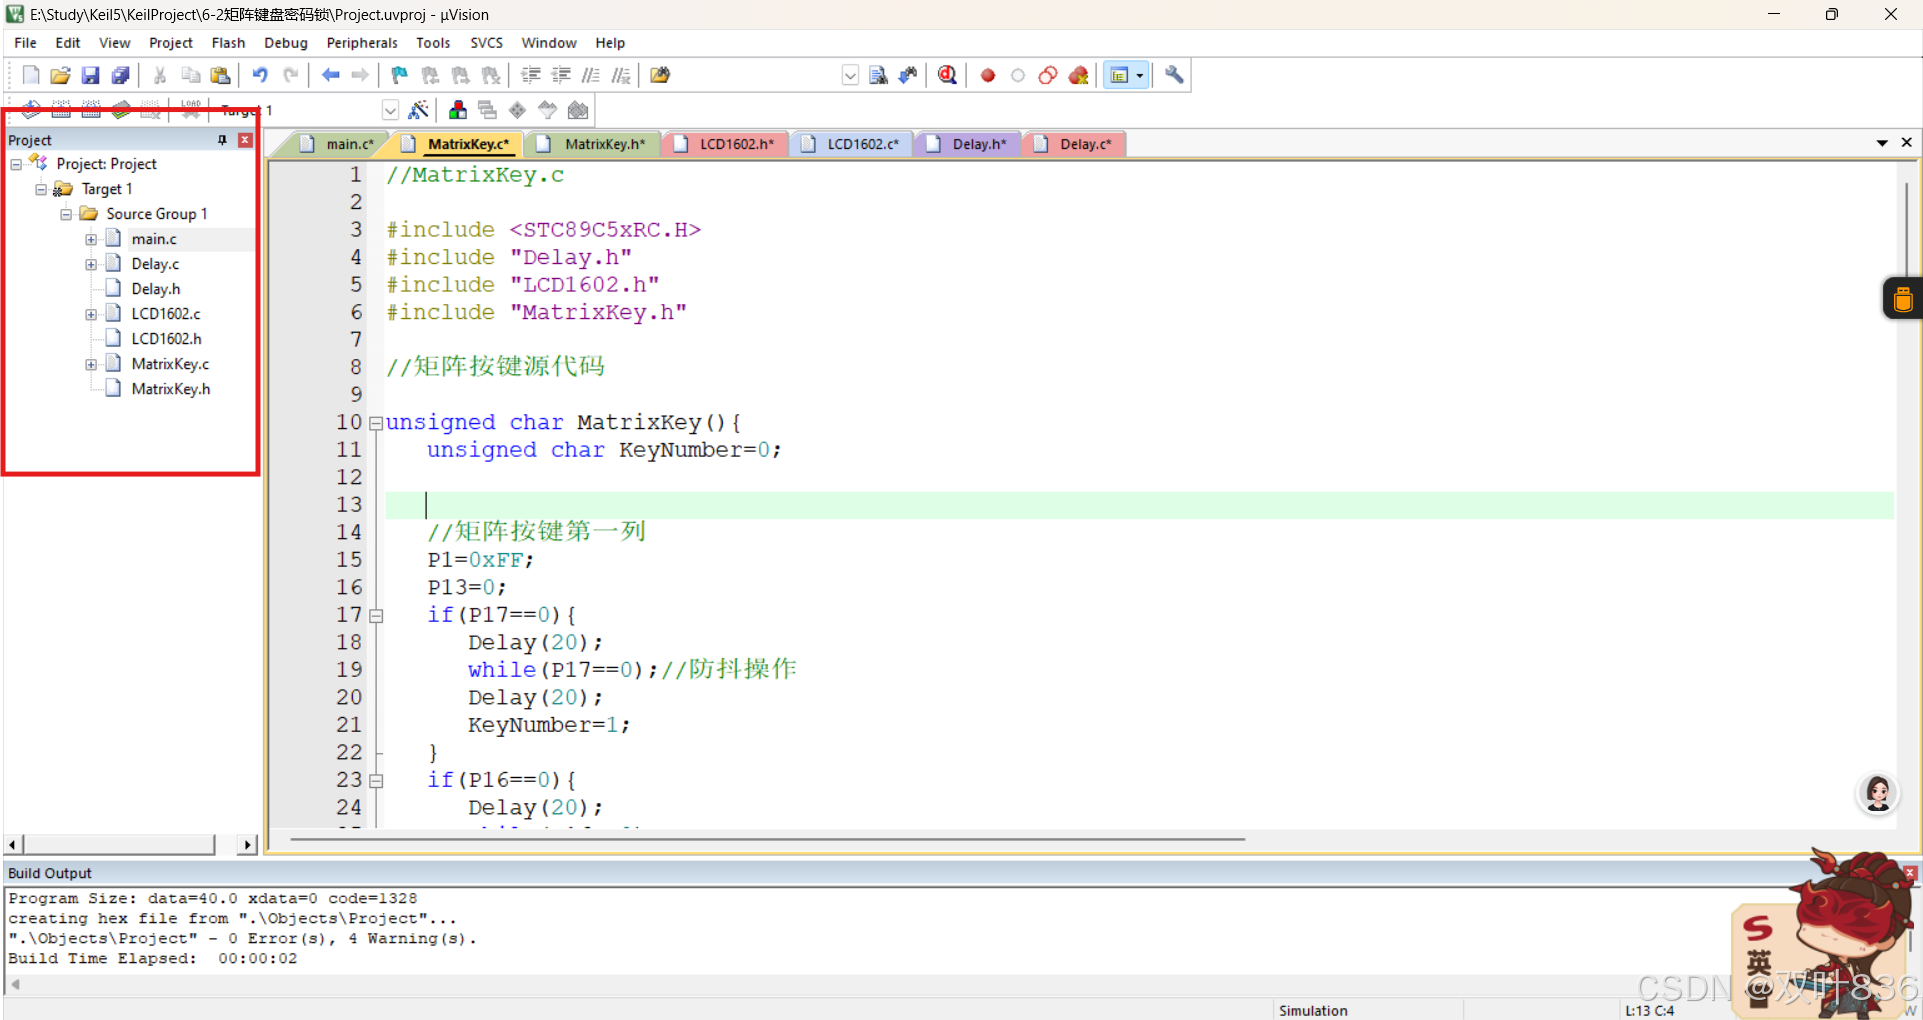This screenshot has height=1020, width=1923.
Task: Select LCD1602.h in the project tree
Action: coord(166,339)
